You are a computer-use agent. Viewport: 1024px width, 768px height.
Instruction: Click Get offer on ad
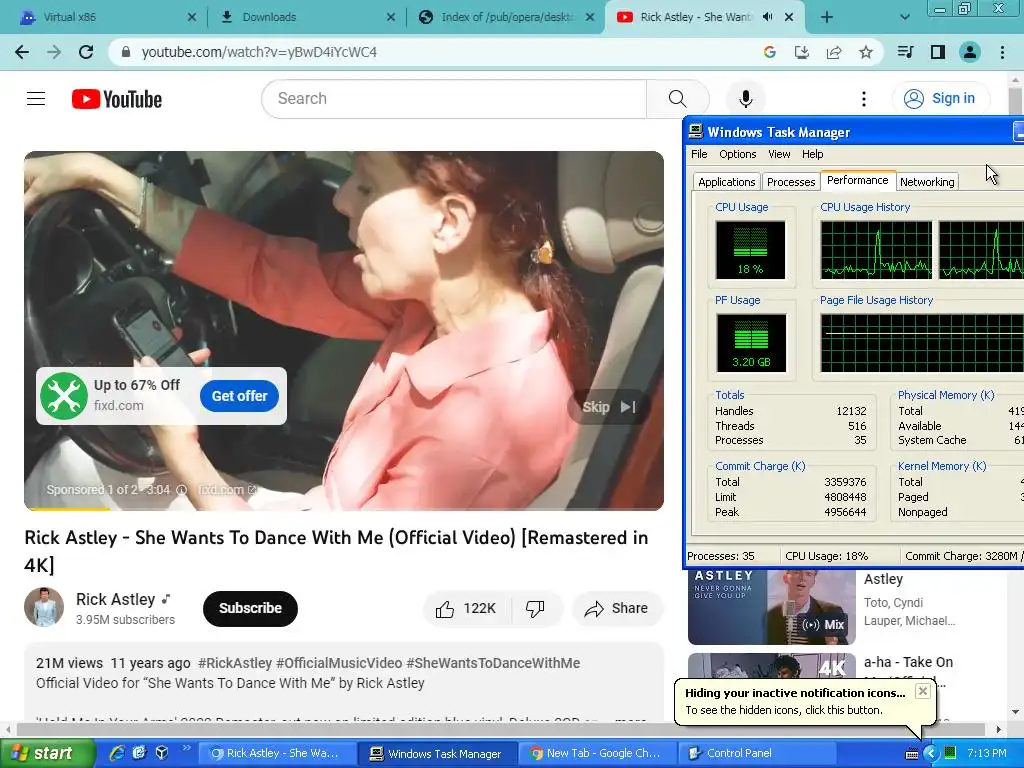pos(239,396)
